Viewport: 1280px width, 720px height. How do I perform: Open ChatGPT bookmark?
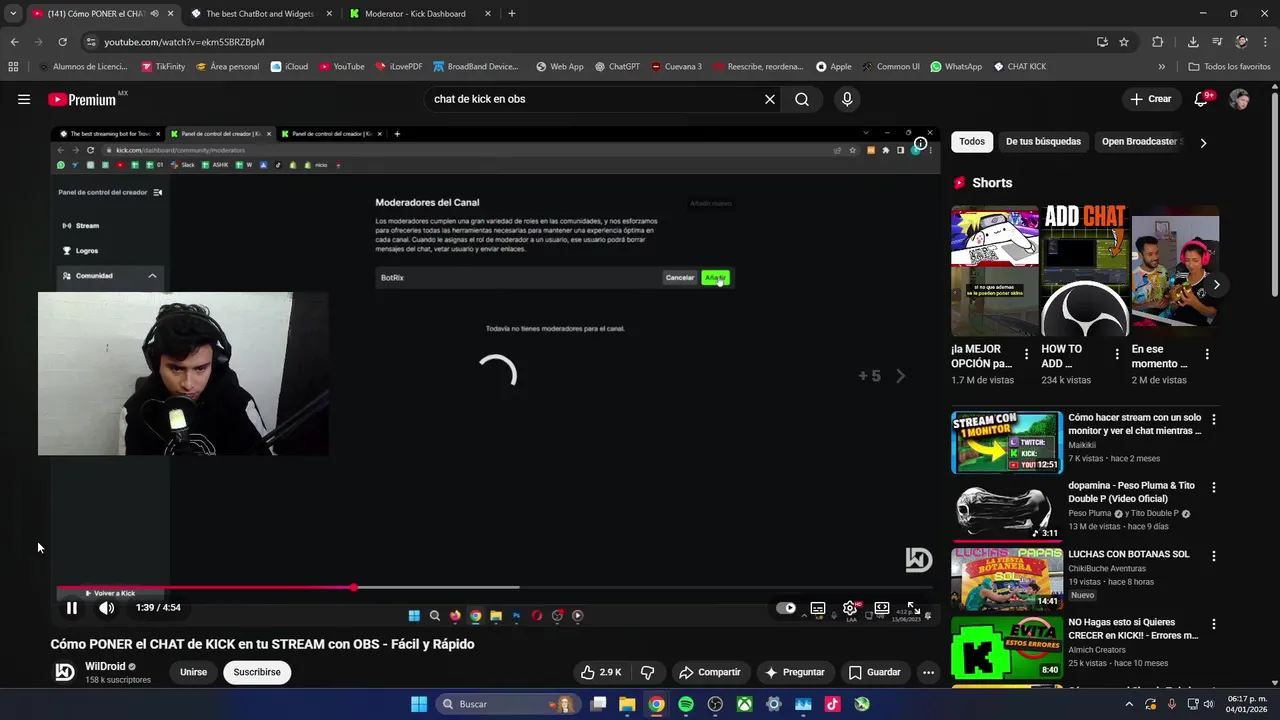(x=617, y=67)
